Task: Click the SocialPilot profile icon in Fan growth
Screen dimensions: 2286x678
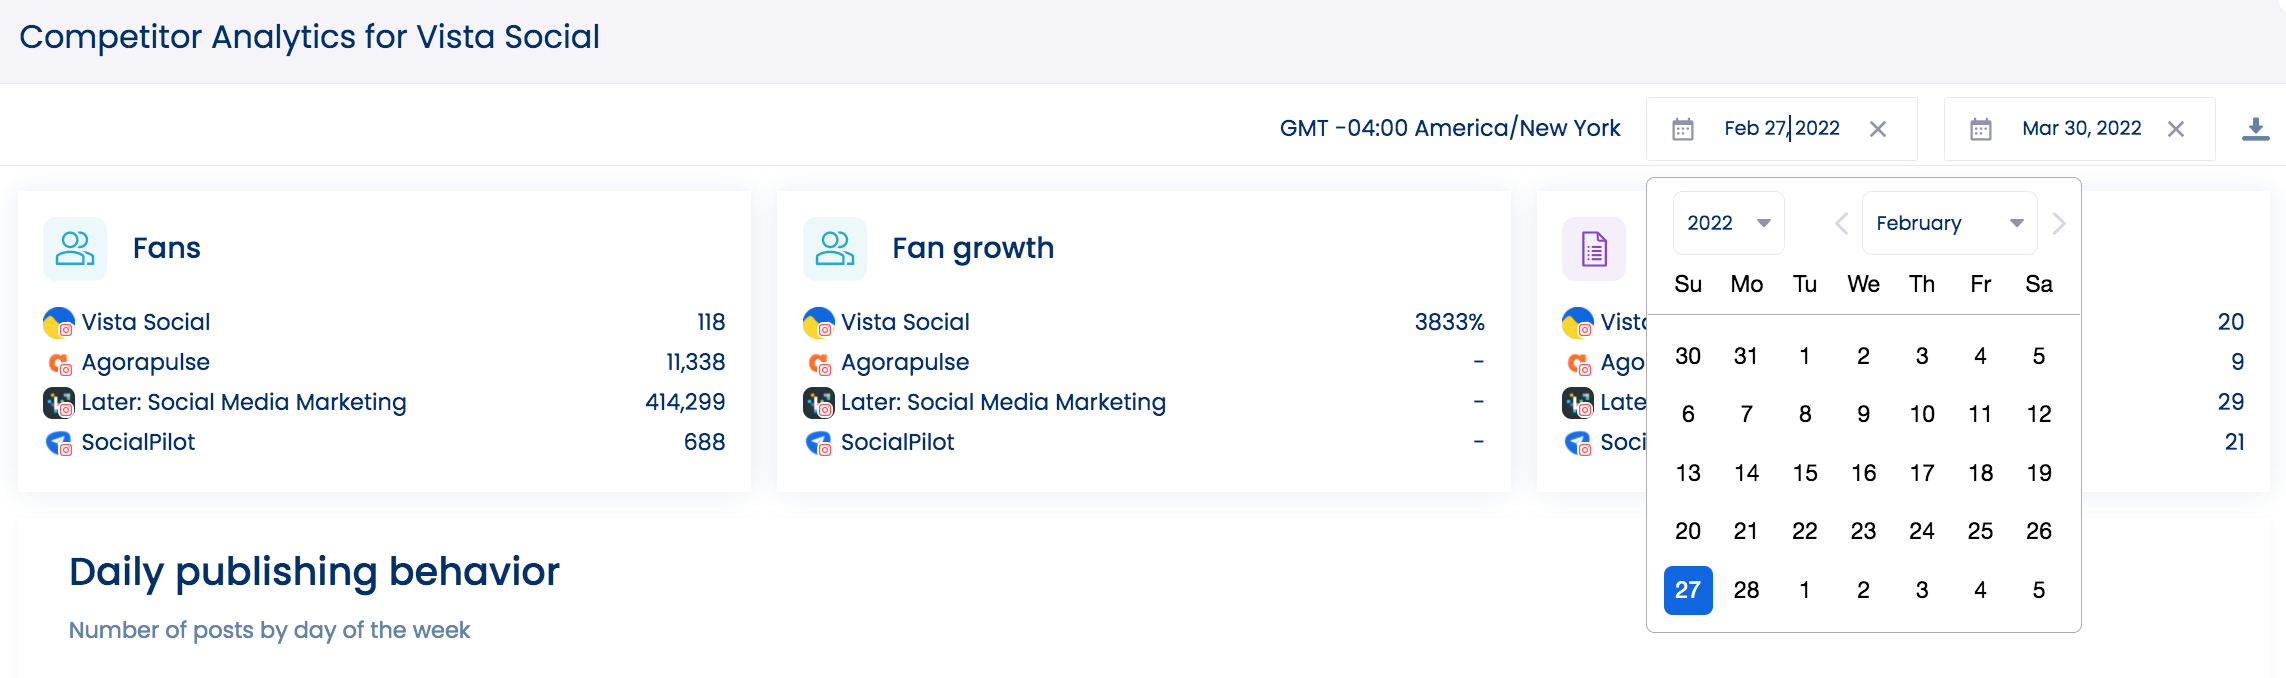Action: tap(819, 443)
